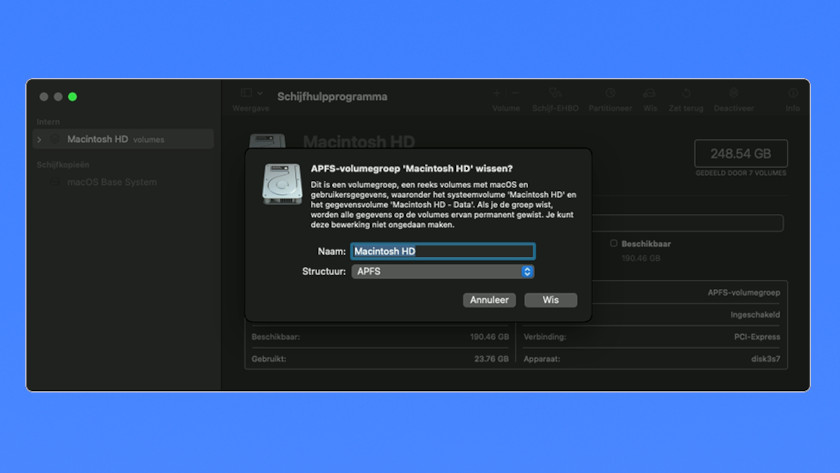Click the green zoom window button

(72, 96)
